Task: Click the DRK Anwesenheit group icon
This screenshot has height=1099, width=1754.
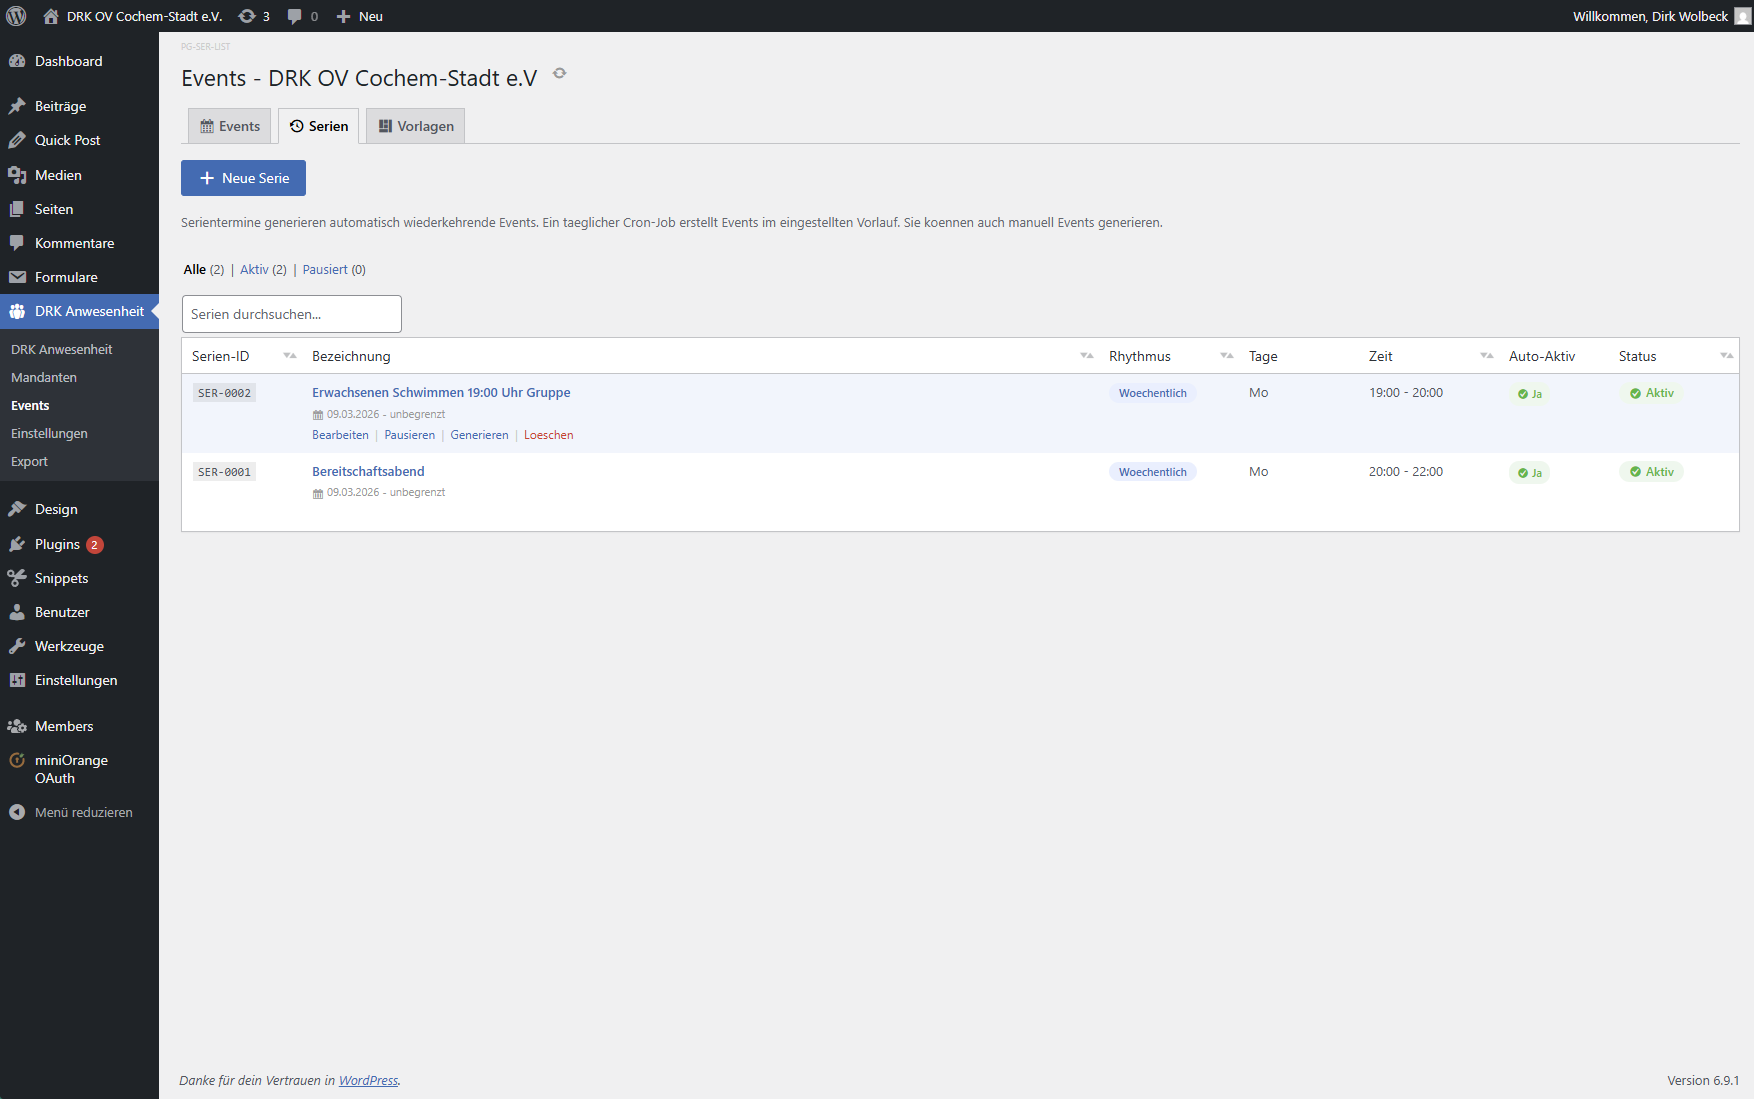Action: click(x=17, y=311)
